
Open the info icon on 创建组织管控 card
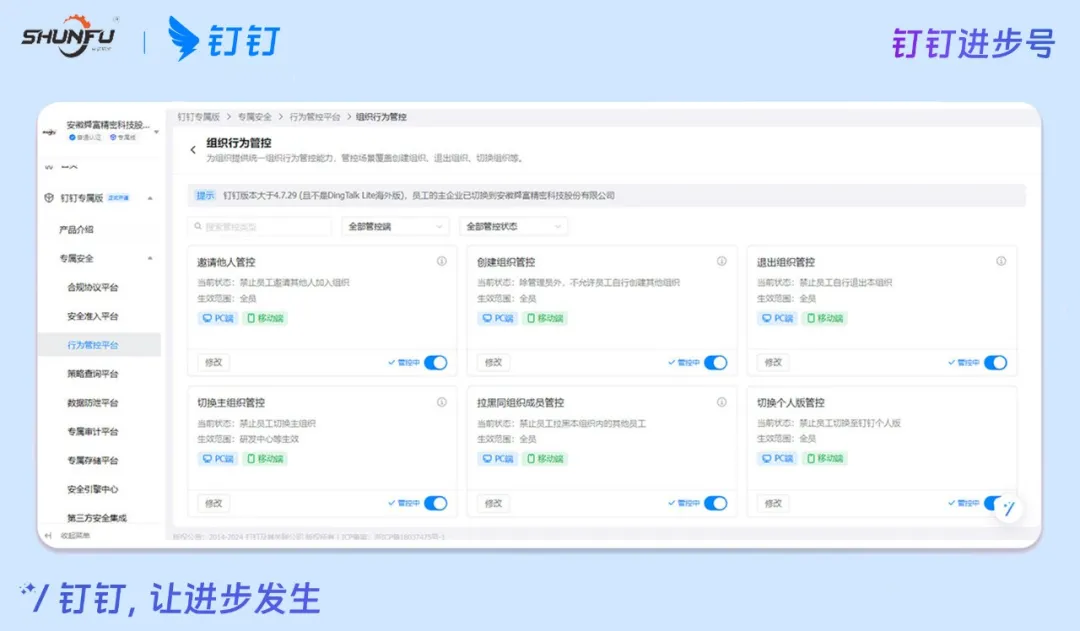pyautogui.click(x=721, y=261)
